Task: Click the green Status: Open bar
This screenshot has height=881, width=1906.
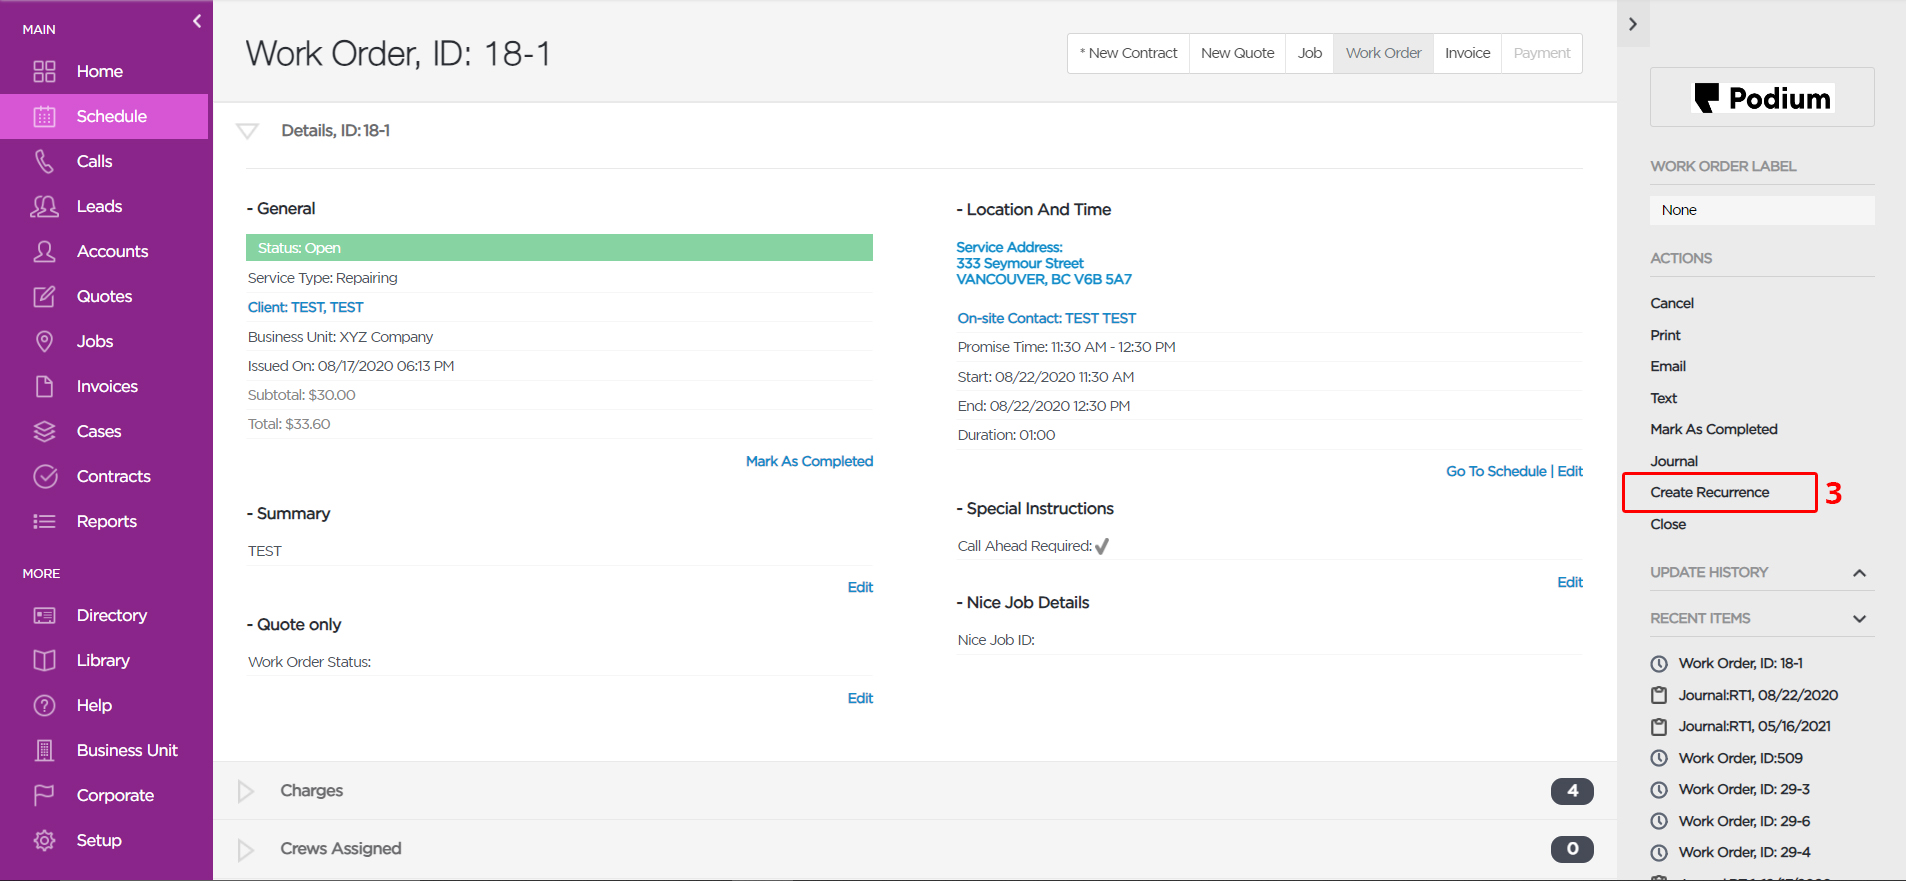Action: point(559,248)
